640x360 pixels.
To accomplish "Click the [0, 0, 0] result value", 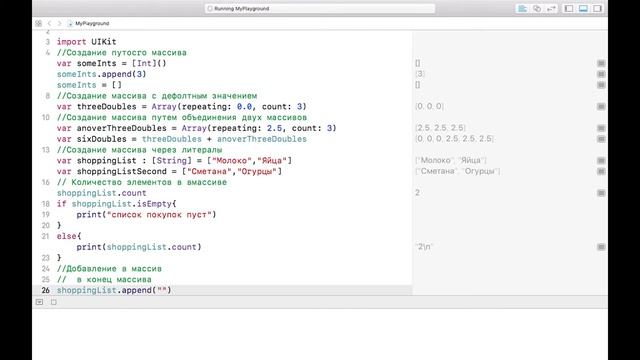I will pyautogui.click(x=429, y=106).
